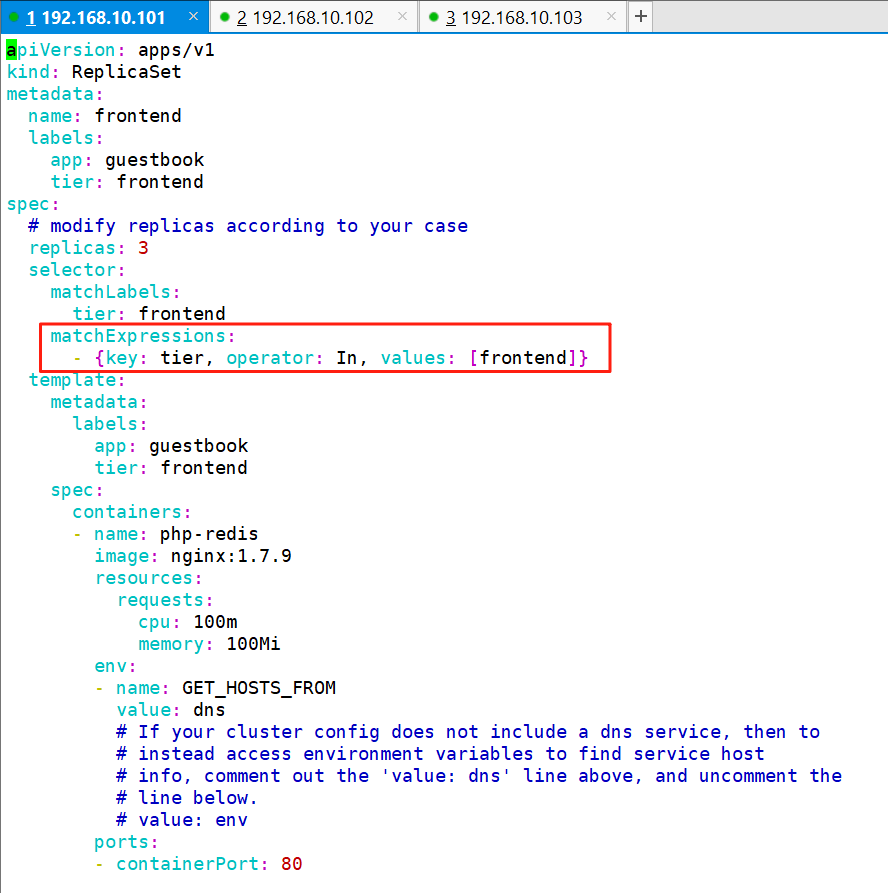Close the 192.168.10.101 tab
Viewport: 888px width, 893px height.
(194, 17)
